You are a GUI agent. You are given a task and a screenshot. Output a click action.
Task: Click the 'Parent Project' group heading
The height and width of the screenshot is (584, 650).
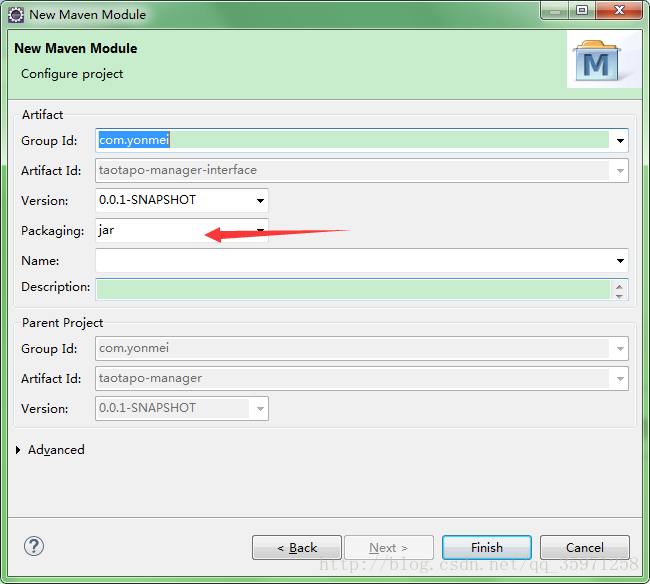pyautogui.click(x=63, y=323)
